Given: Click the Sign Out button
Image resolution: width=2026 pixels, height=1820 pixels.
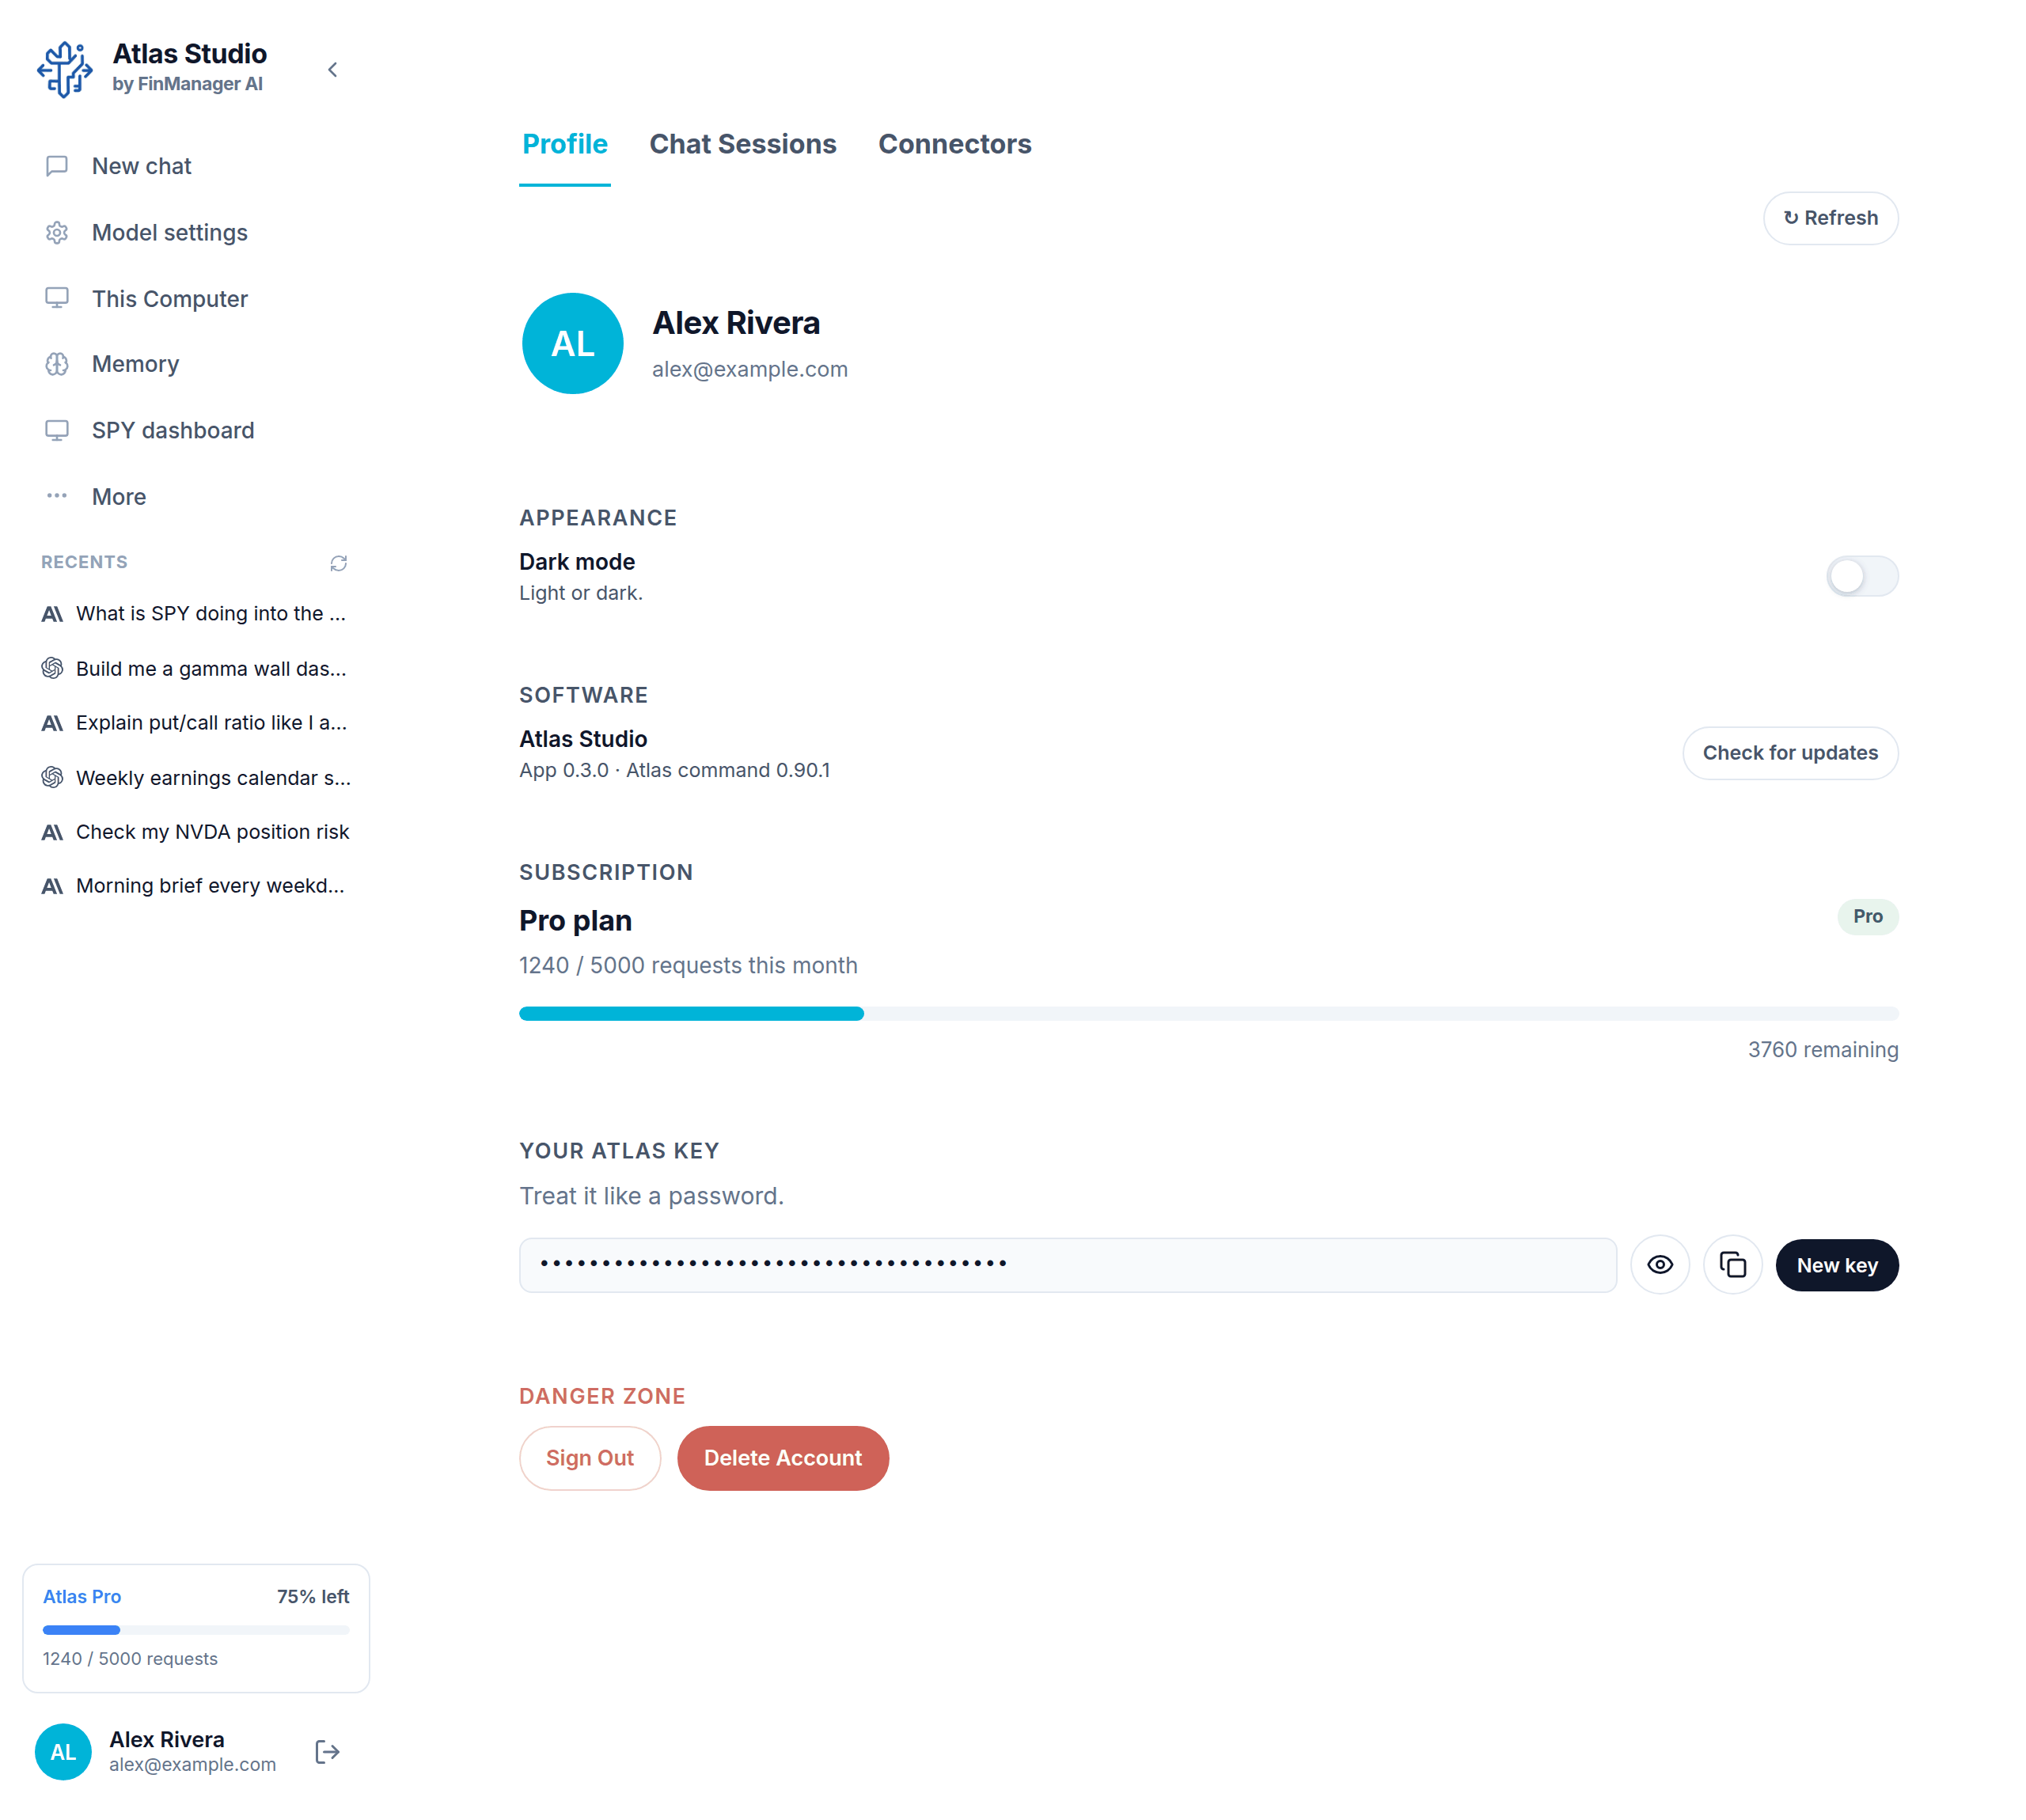Looking at the screenshot, I should (x=590, y=1458).
